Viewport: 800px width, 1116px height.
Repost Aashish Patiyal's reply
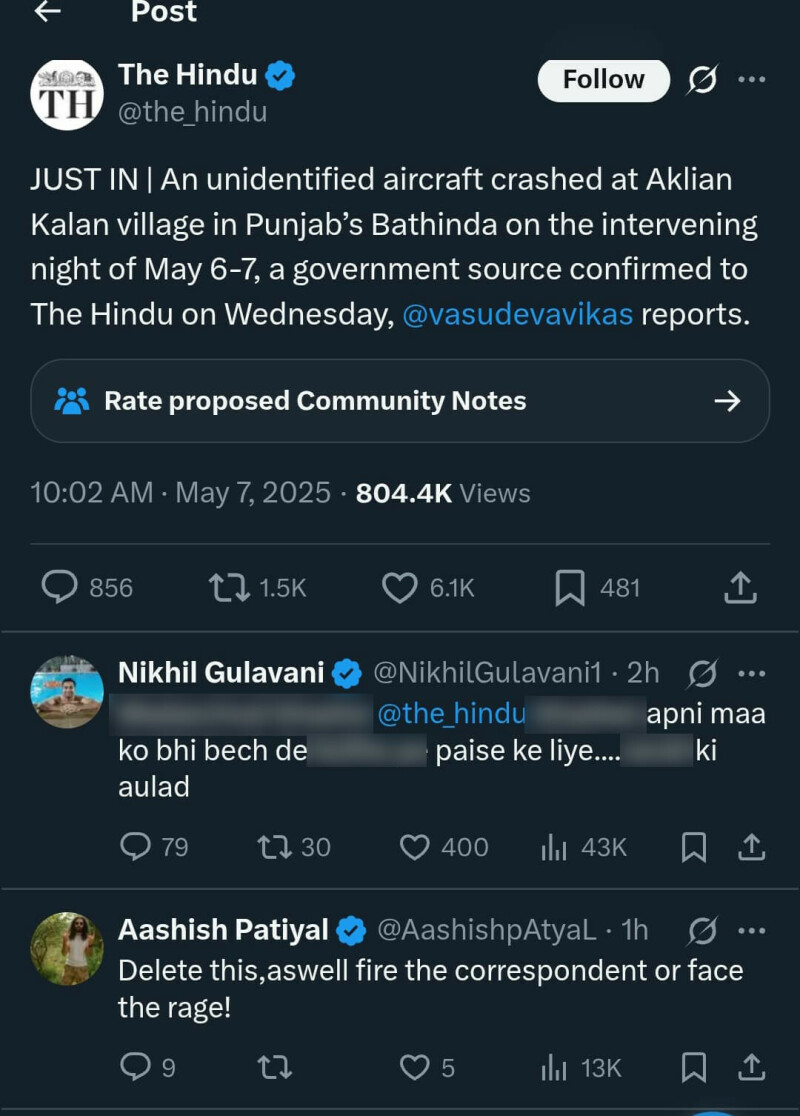[x=274, y=1068]
